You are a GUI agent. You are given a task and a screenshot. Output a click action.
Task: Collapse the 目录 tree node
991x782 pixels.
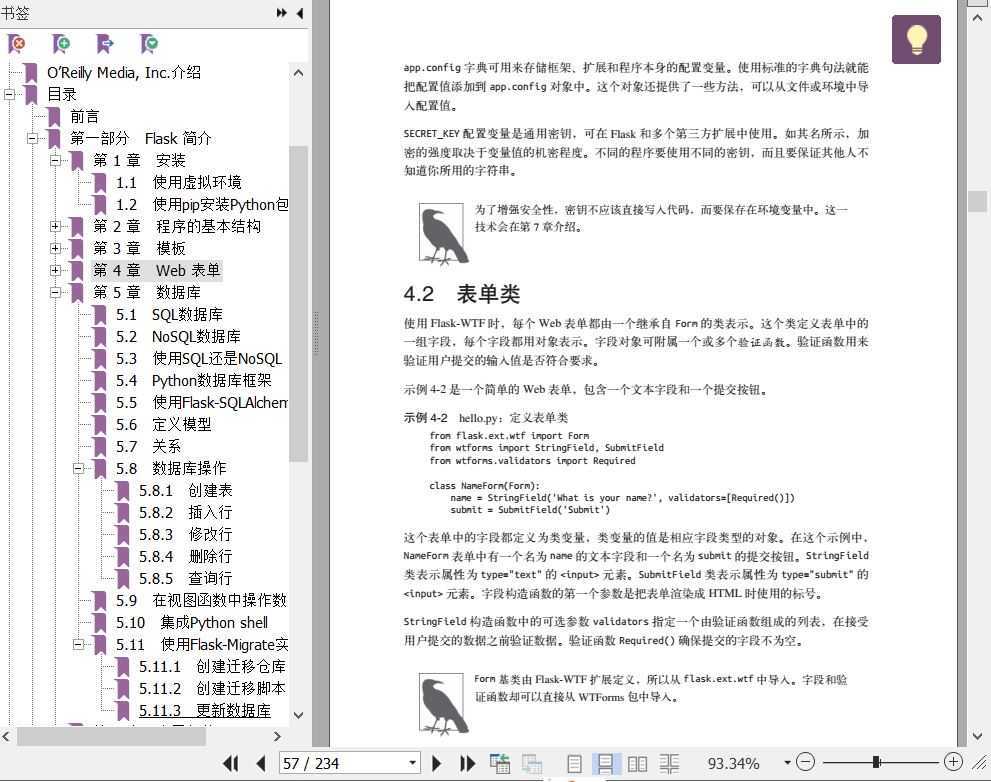click(9, 95)
